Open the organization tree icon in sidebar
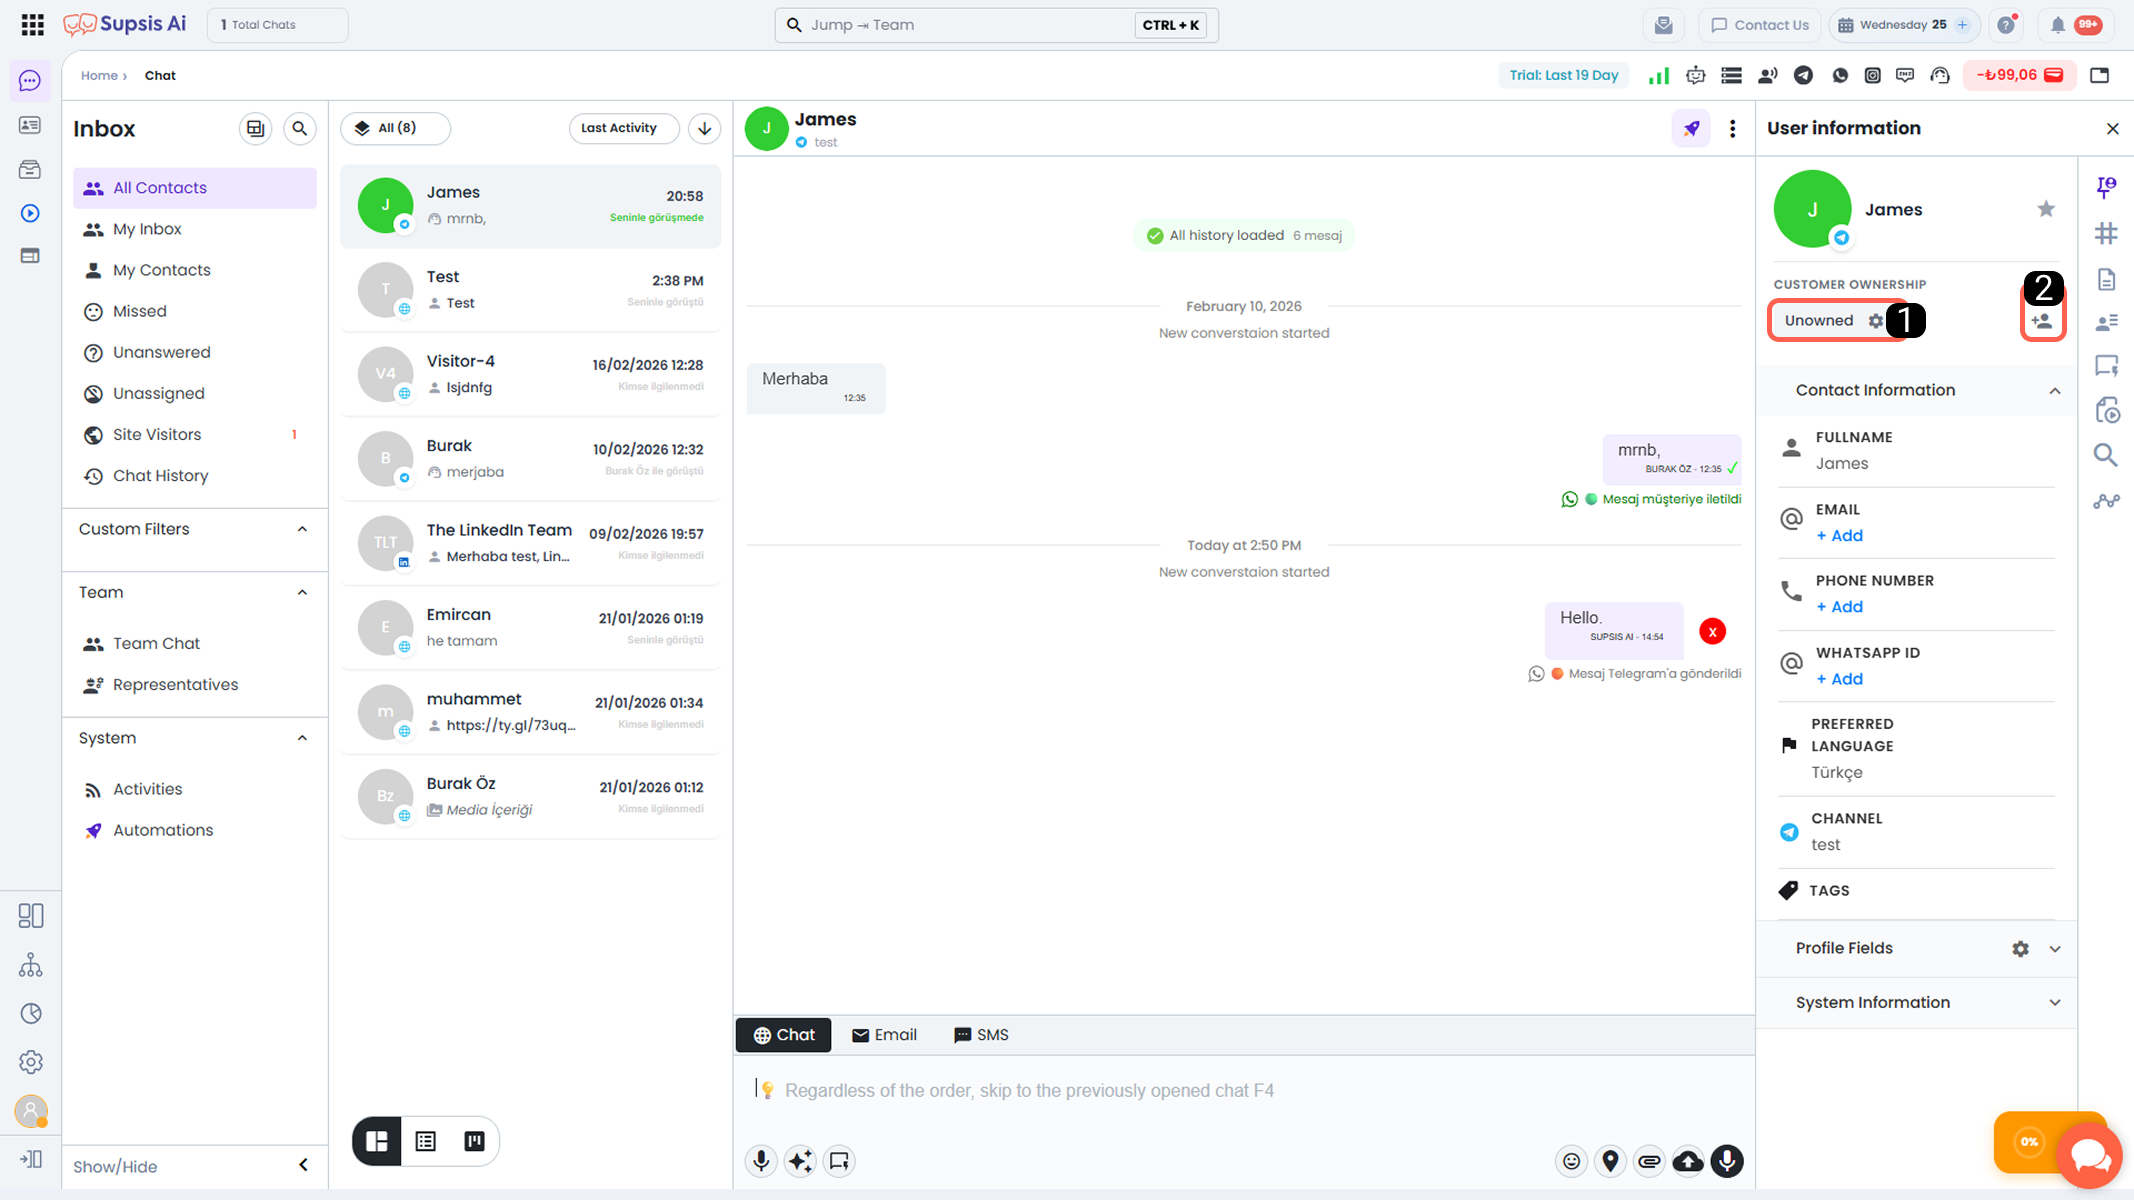Image resolution: width=2134 pixels, height=1200 pixels. [x=31, y=965]
